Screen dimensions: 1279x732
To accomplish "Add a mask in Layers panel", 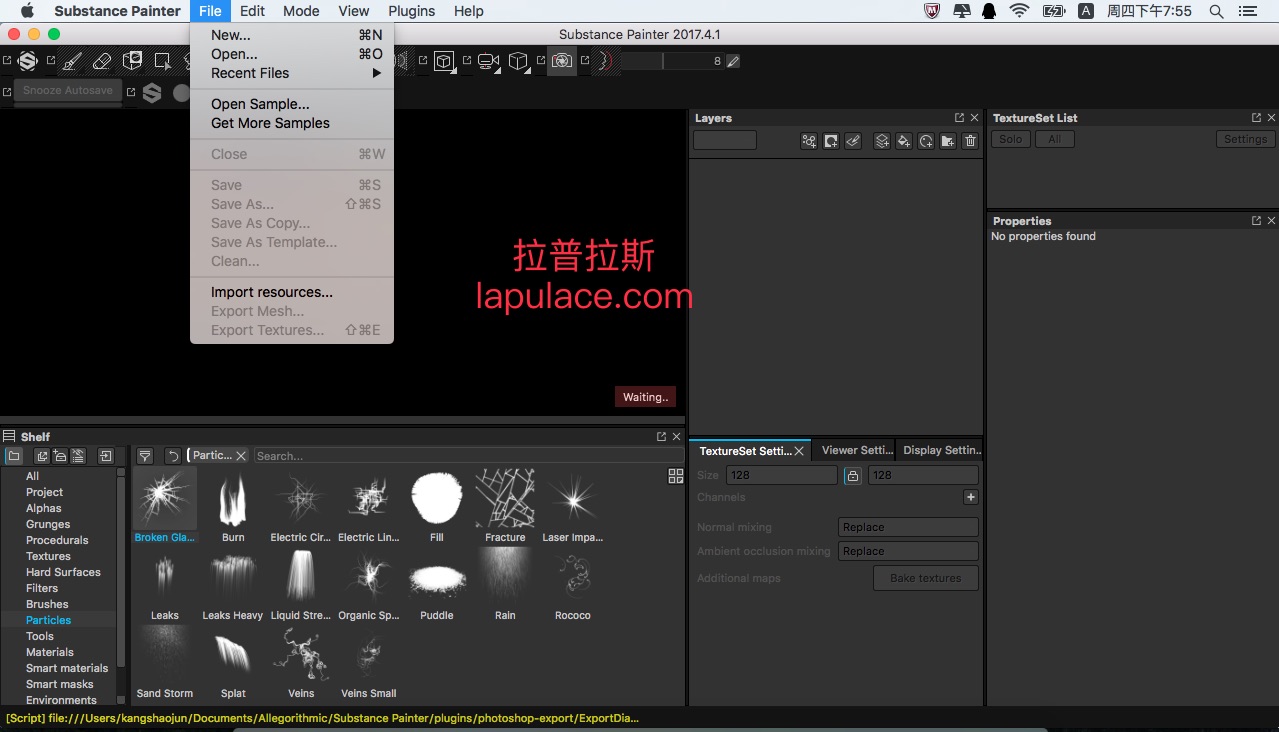I will point(831,141).
